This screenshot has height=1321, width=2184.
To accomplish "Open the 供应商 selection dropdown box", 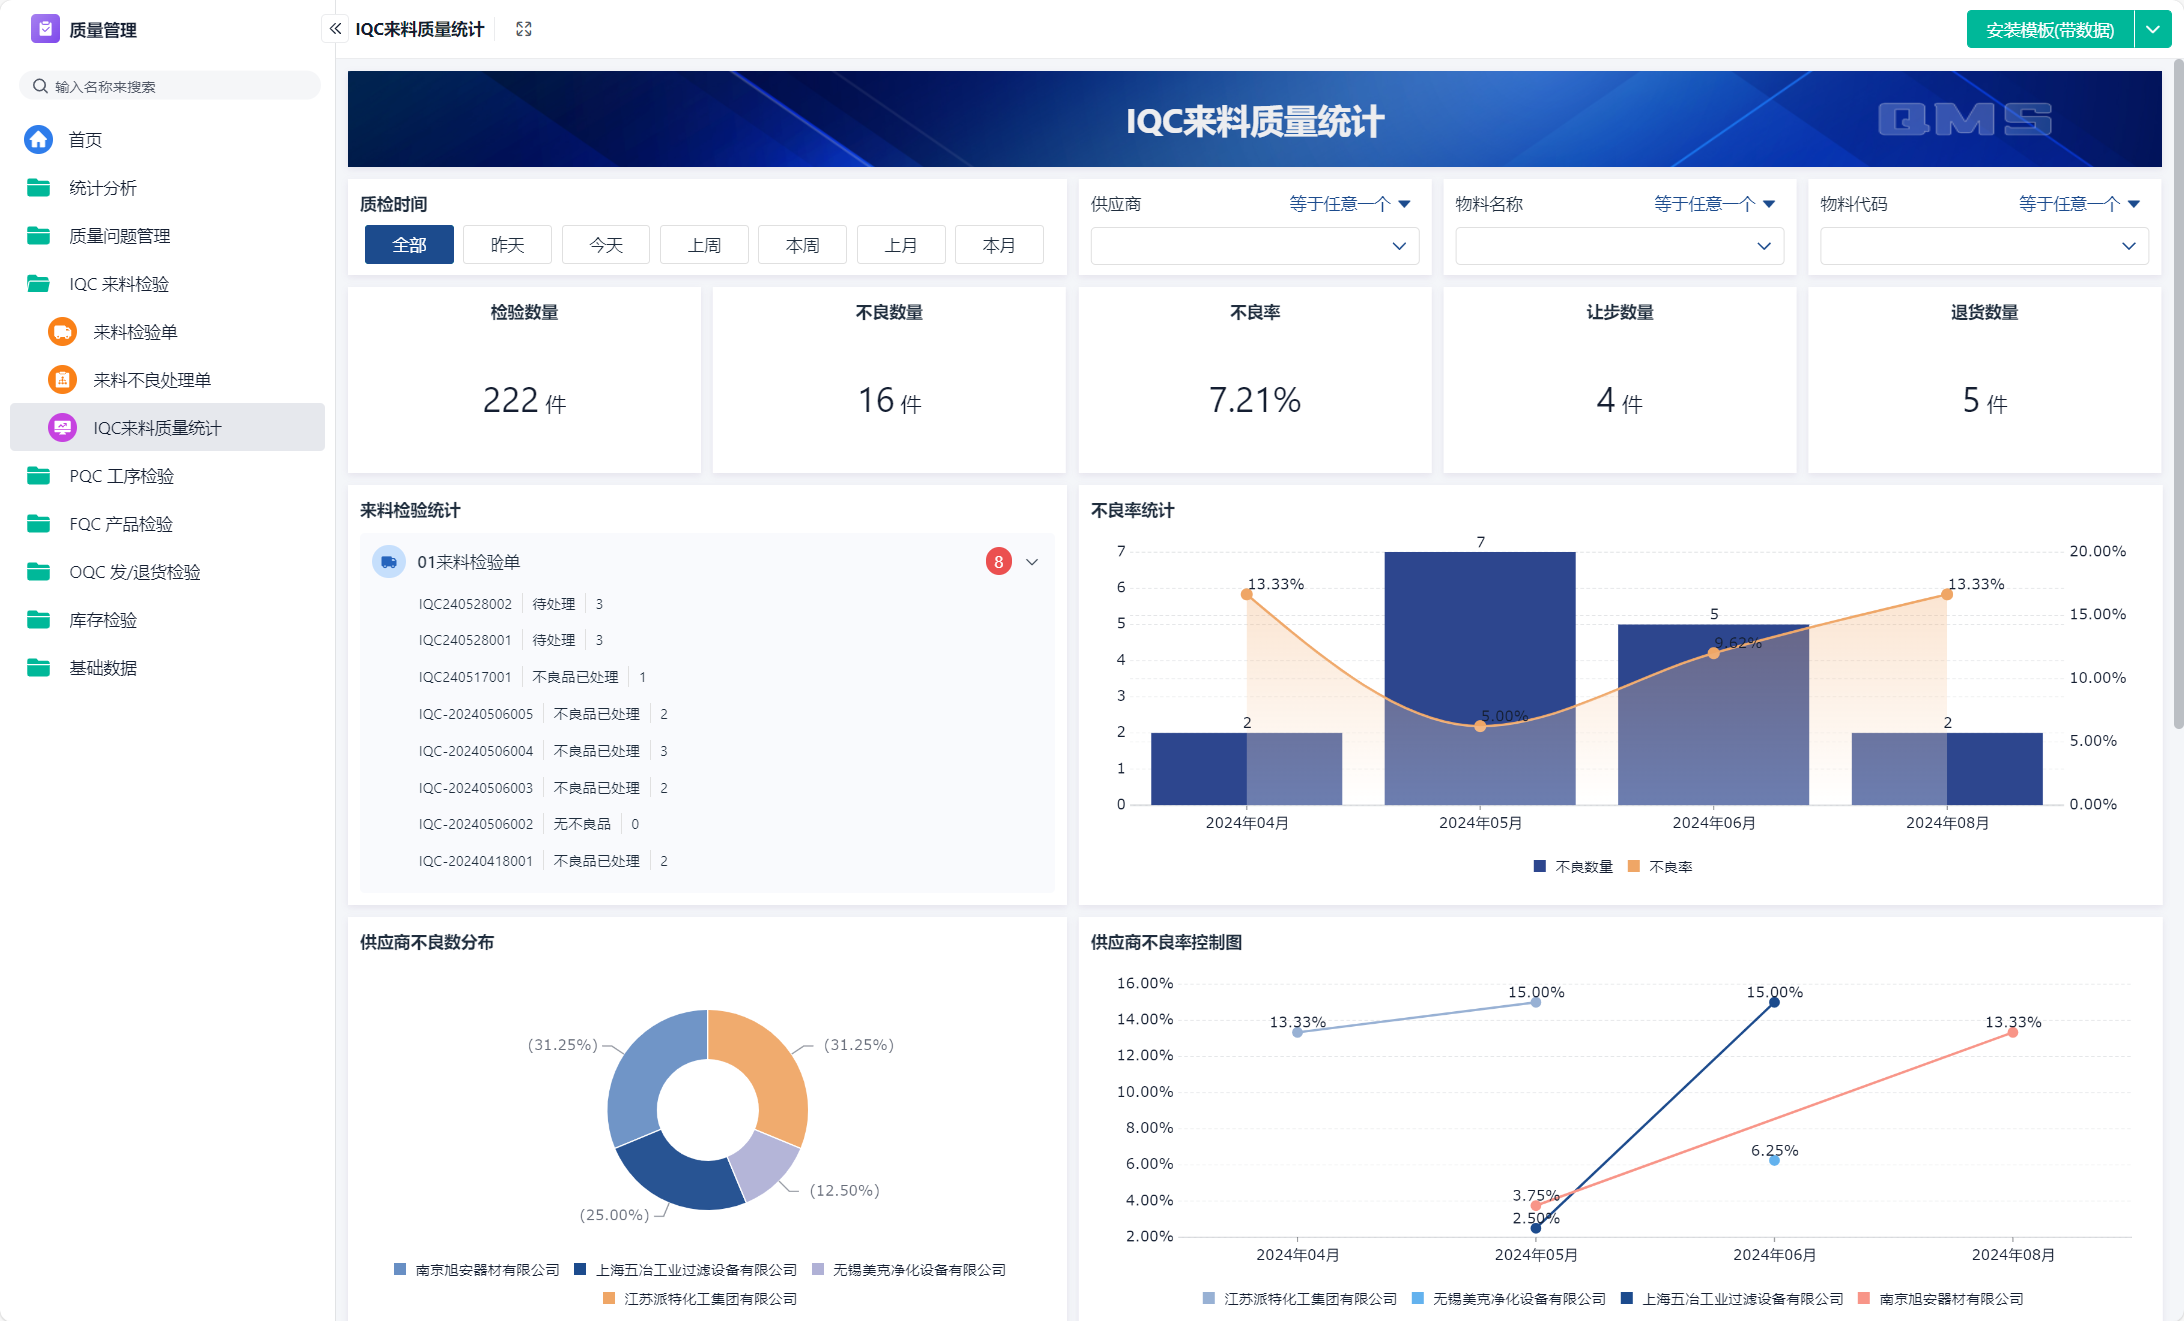I will point(1254,246).
